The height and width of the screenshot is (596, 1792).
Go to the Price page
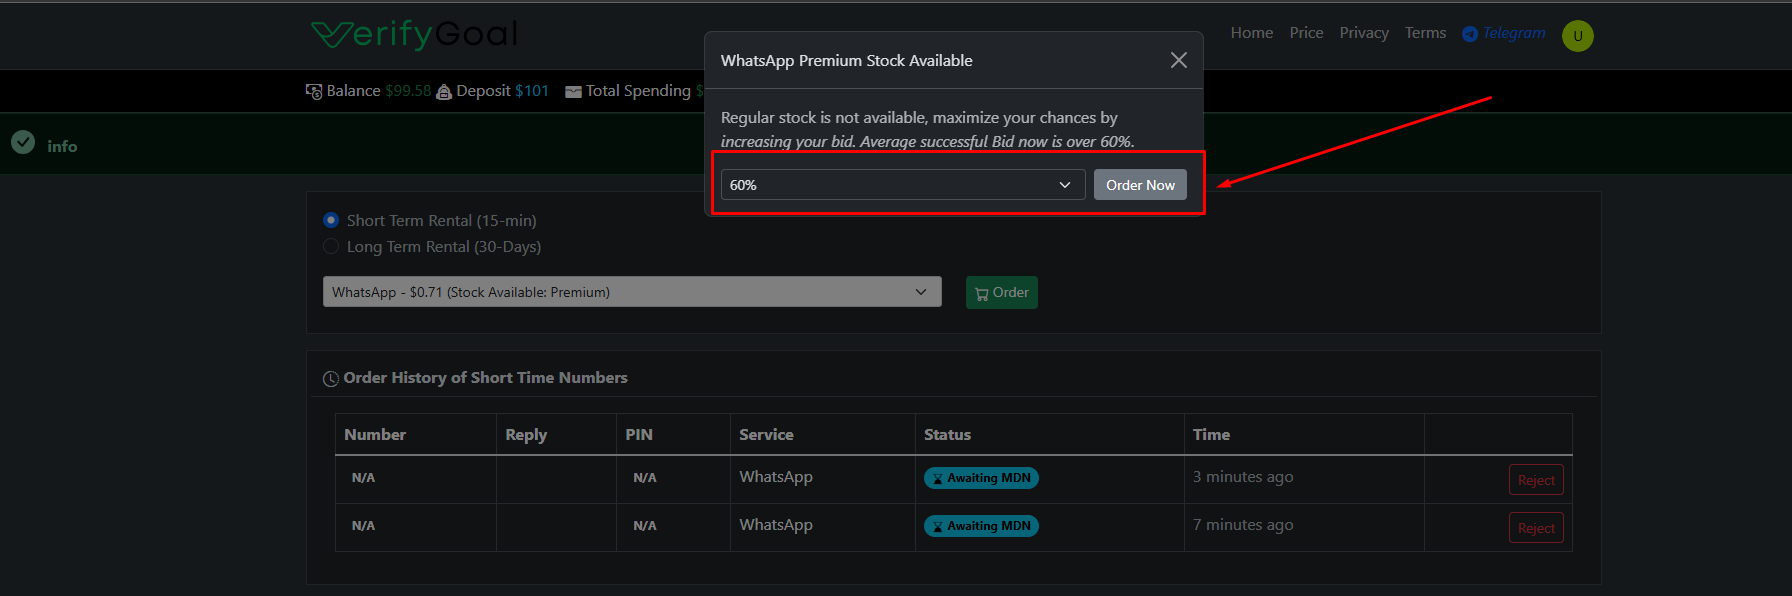click(1306, 33)
